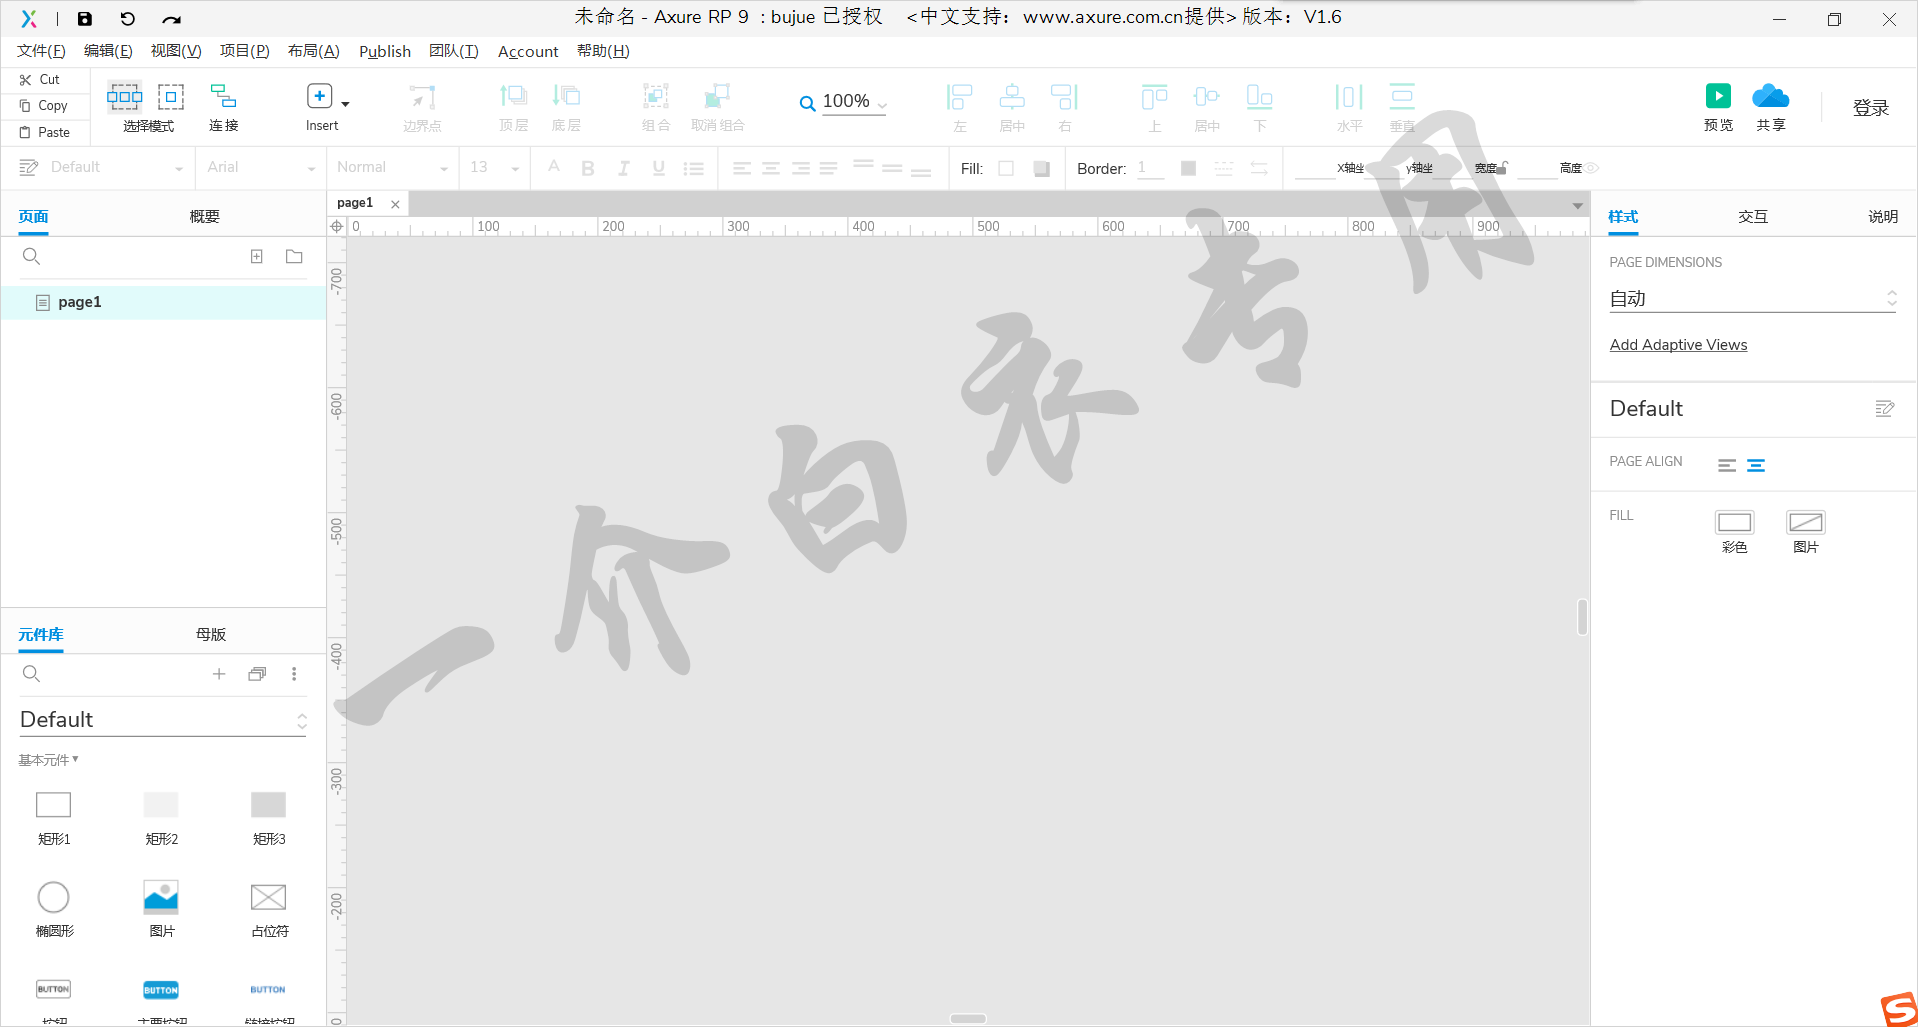This screenshot has width=1918, height=1027.
Task: Toggle italic text formatting
Action: [623, 168]
